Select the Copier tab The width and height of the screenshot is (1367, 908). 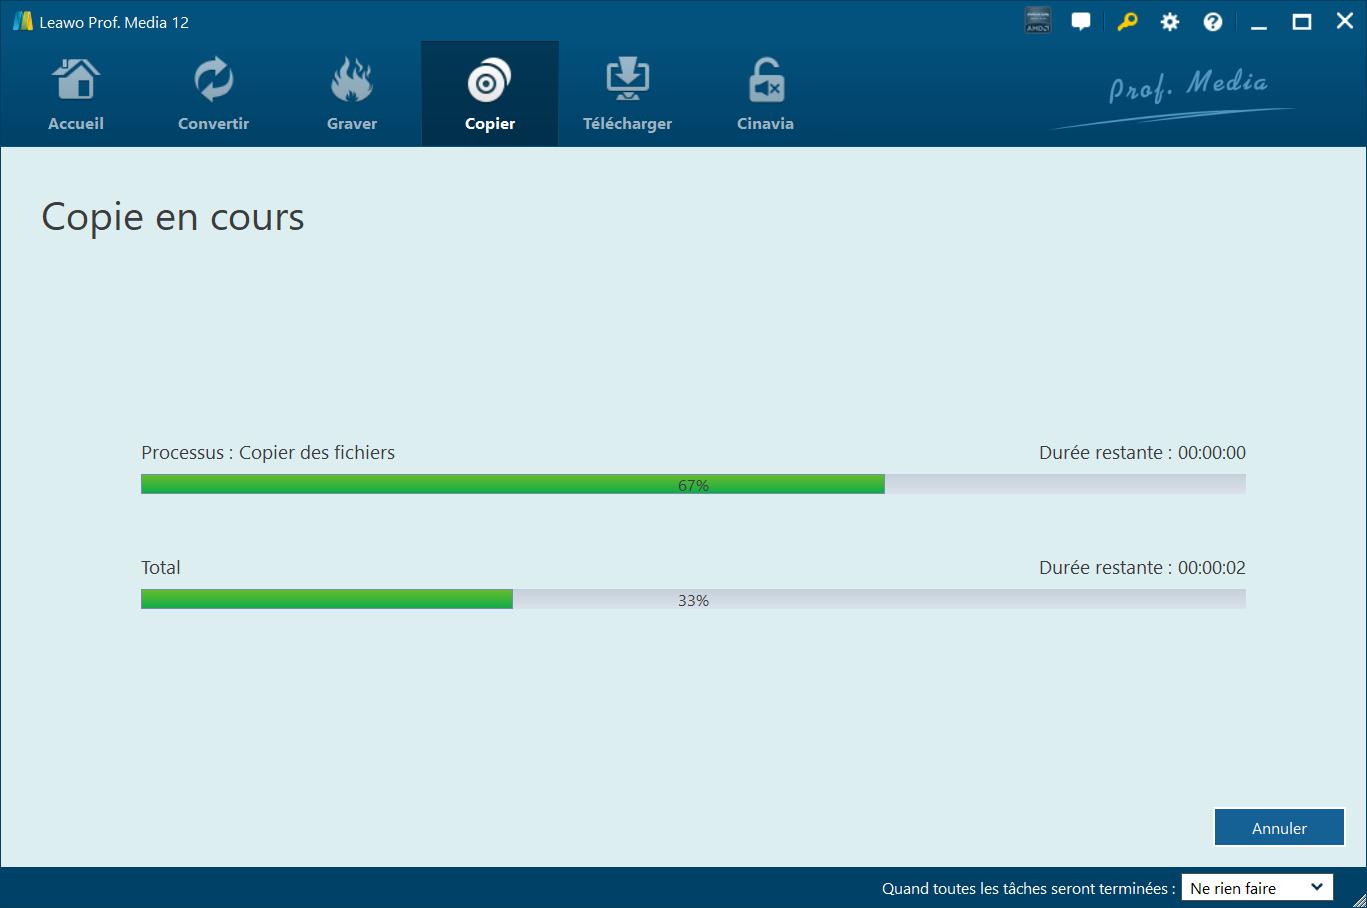(x=490, y=94)
